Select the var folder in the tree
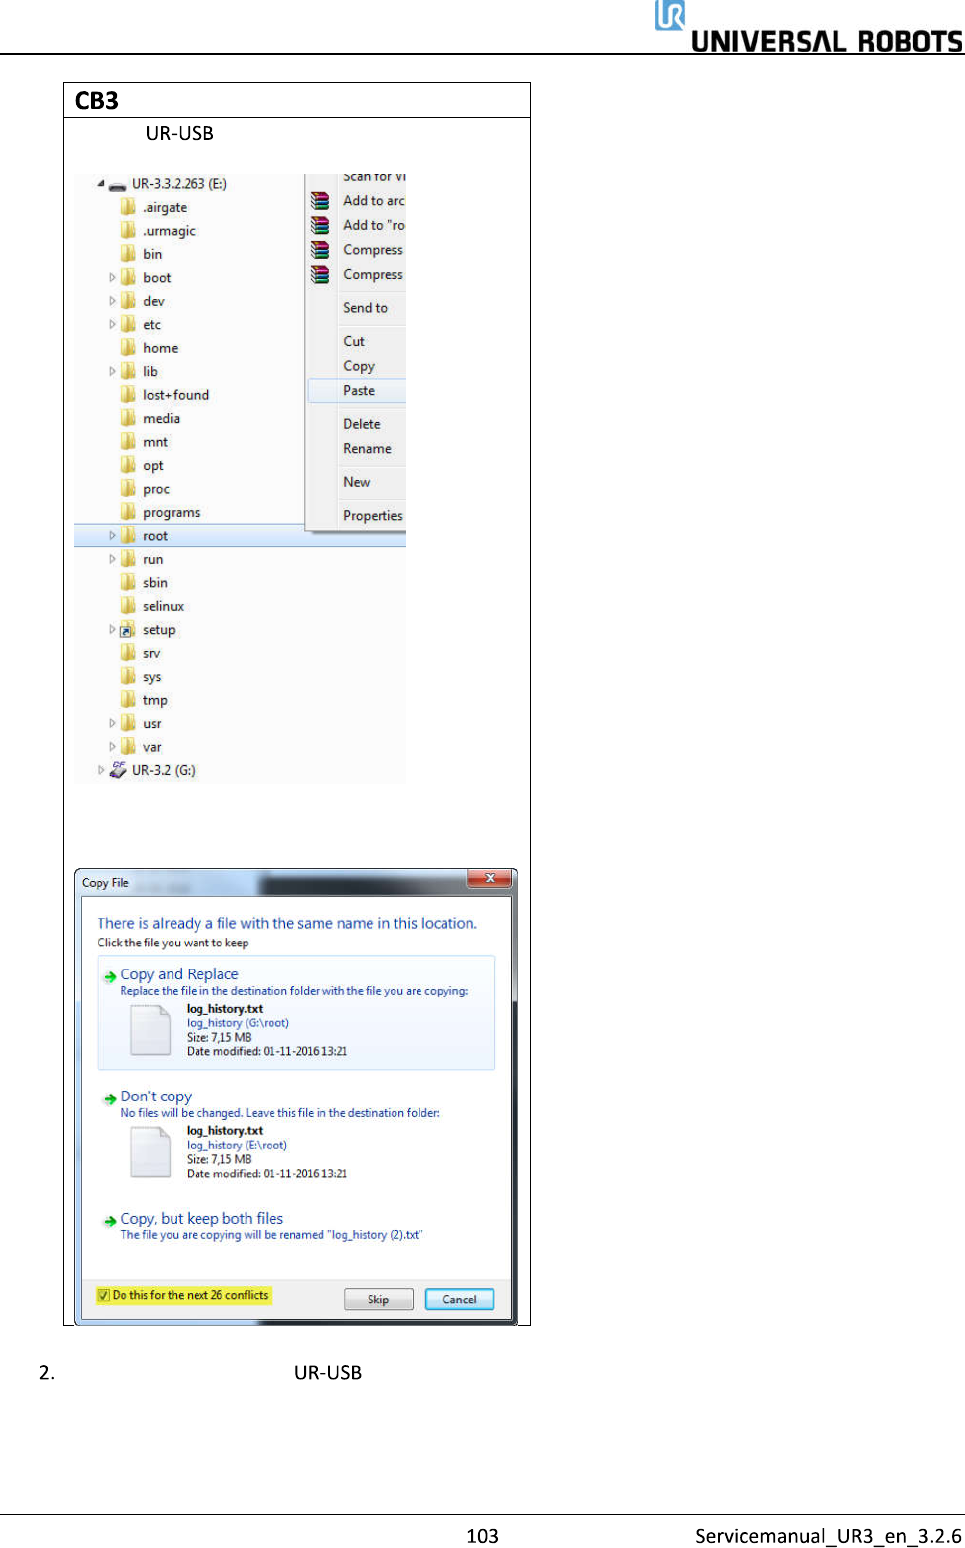 tap(151, 747)
